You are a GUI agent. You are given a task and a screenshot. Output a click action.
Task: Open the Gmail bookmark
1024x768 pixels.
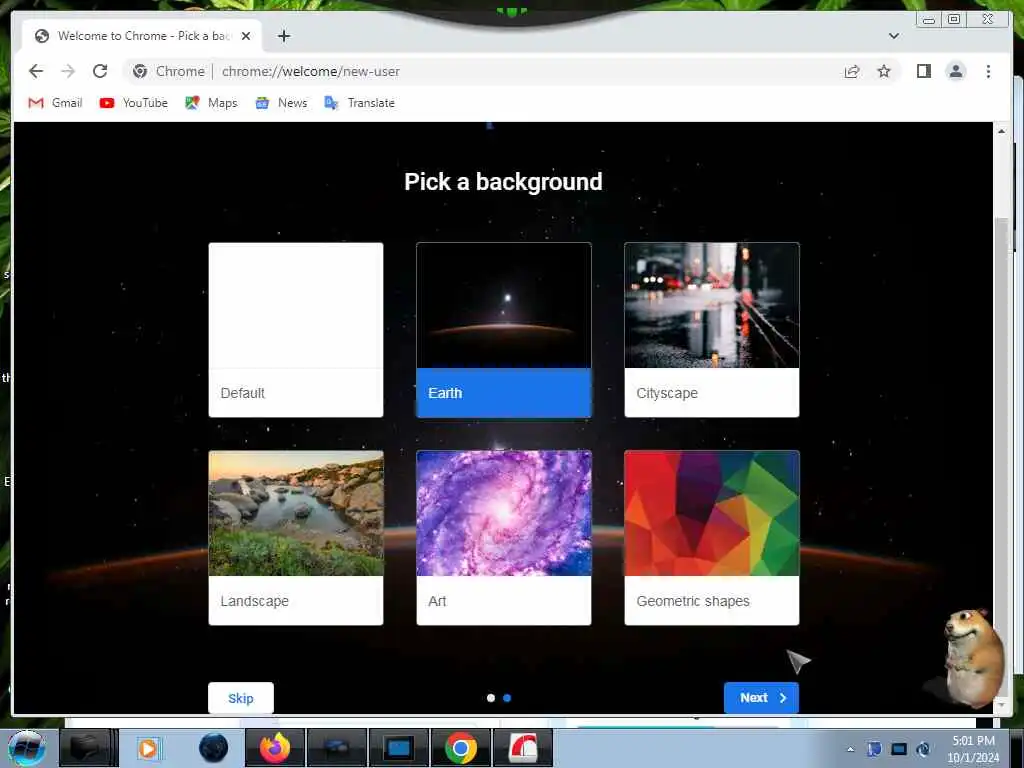(56, 103)
